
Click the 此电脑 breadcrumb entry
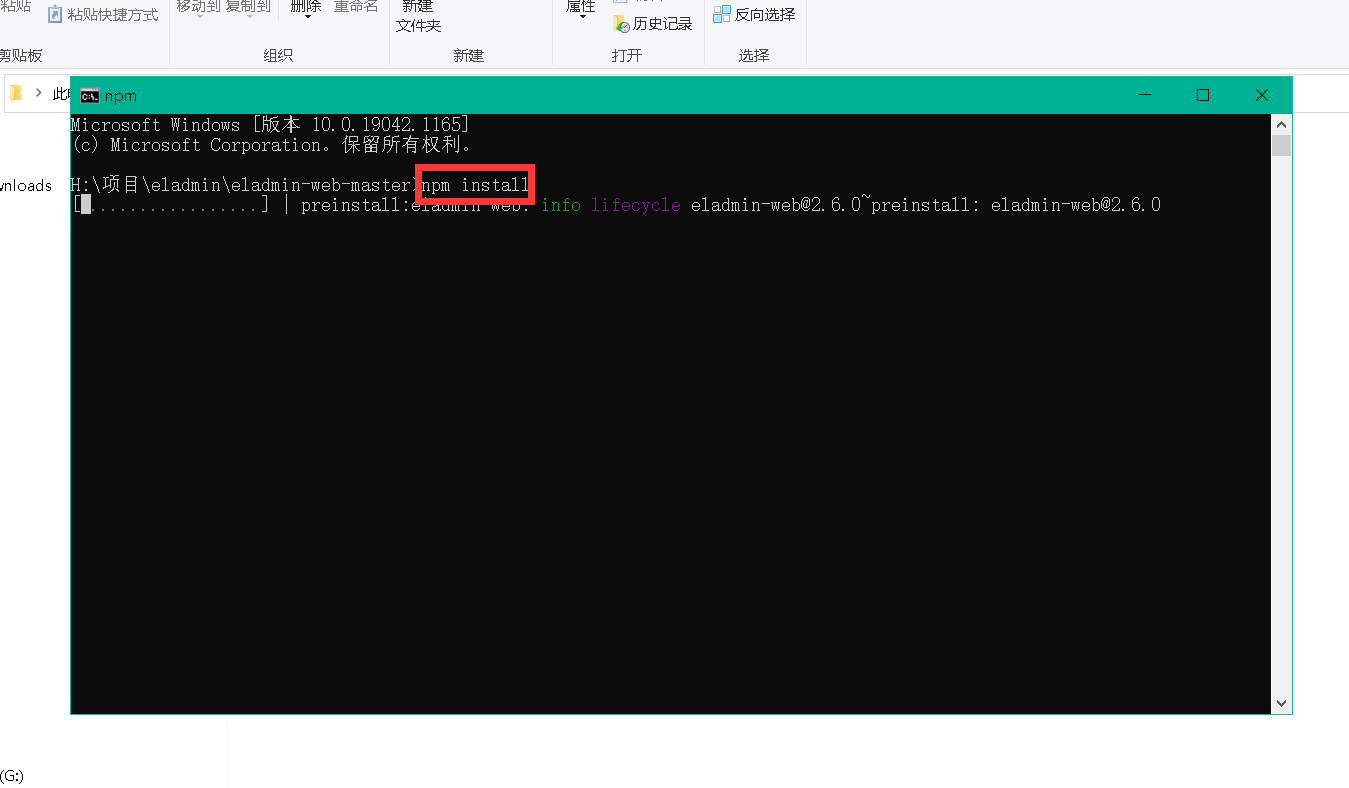(60, 92)
